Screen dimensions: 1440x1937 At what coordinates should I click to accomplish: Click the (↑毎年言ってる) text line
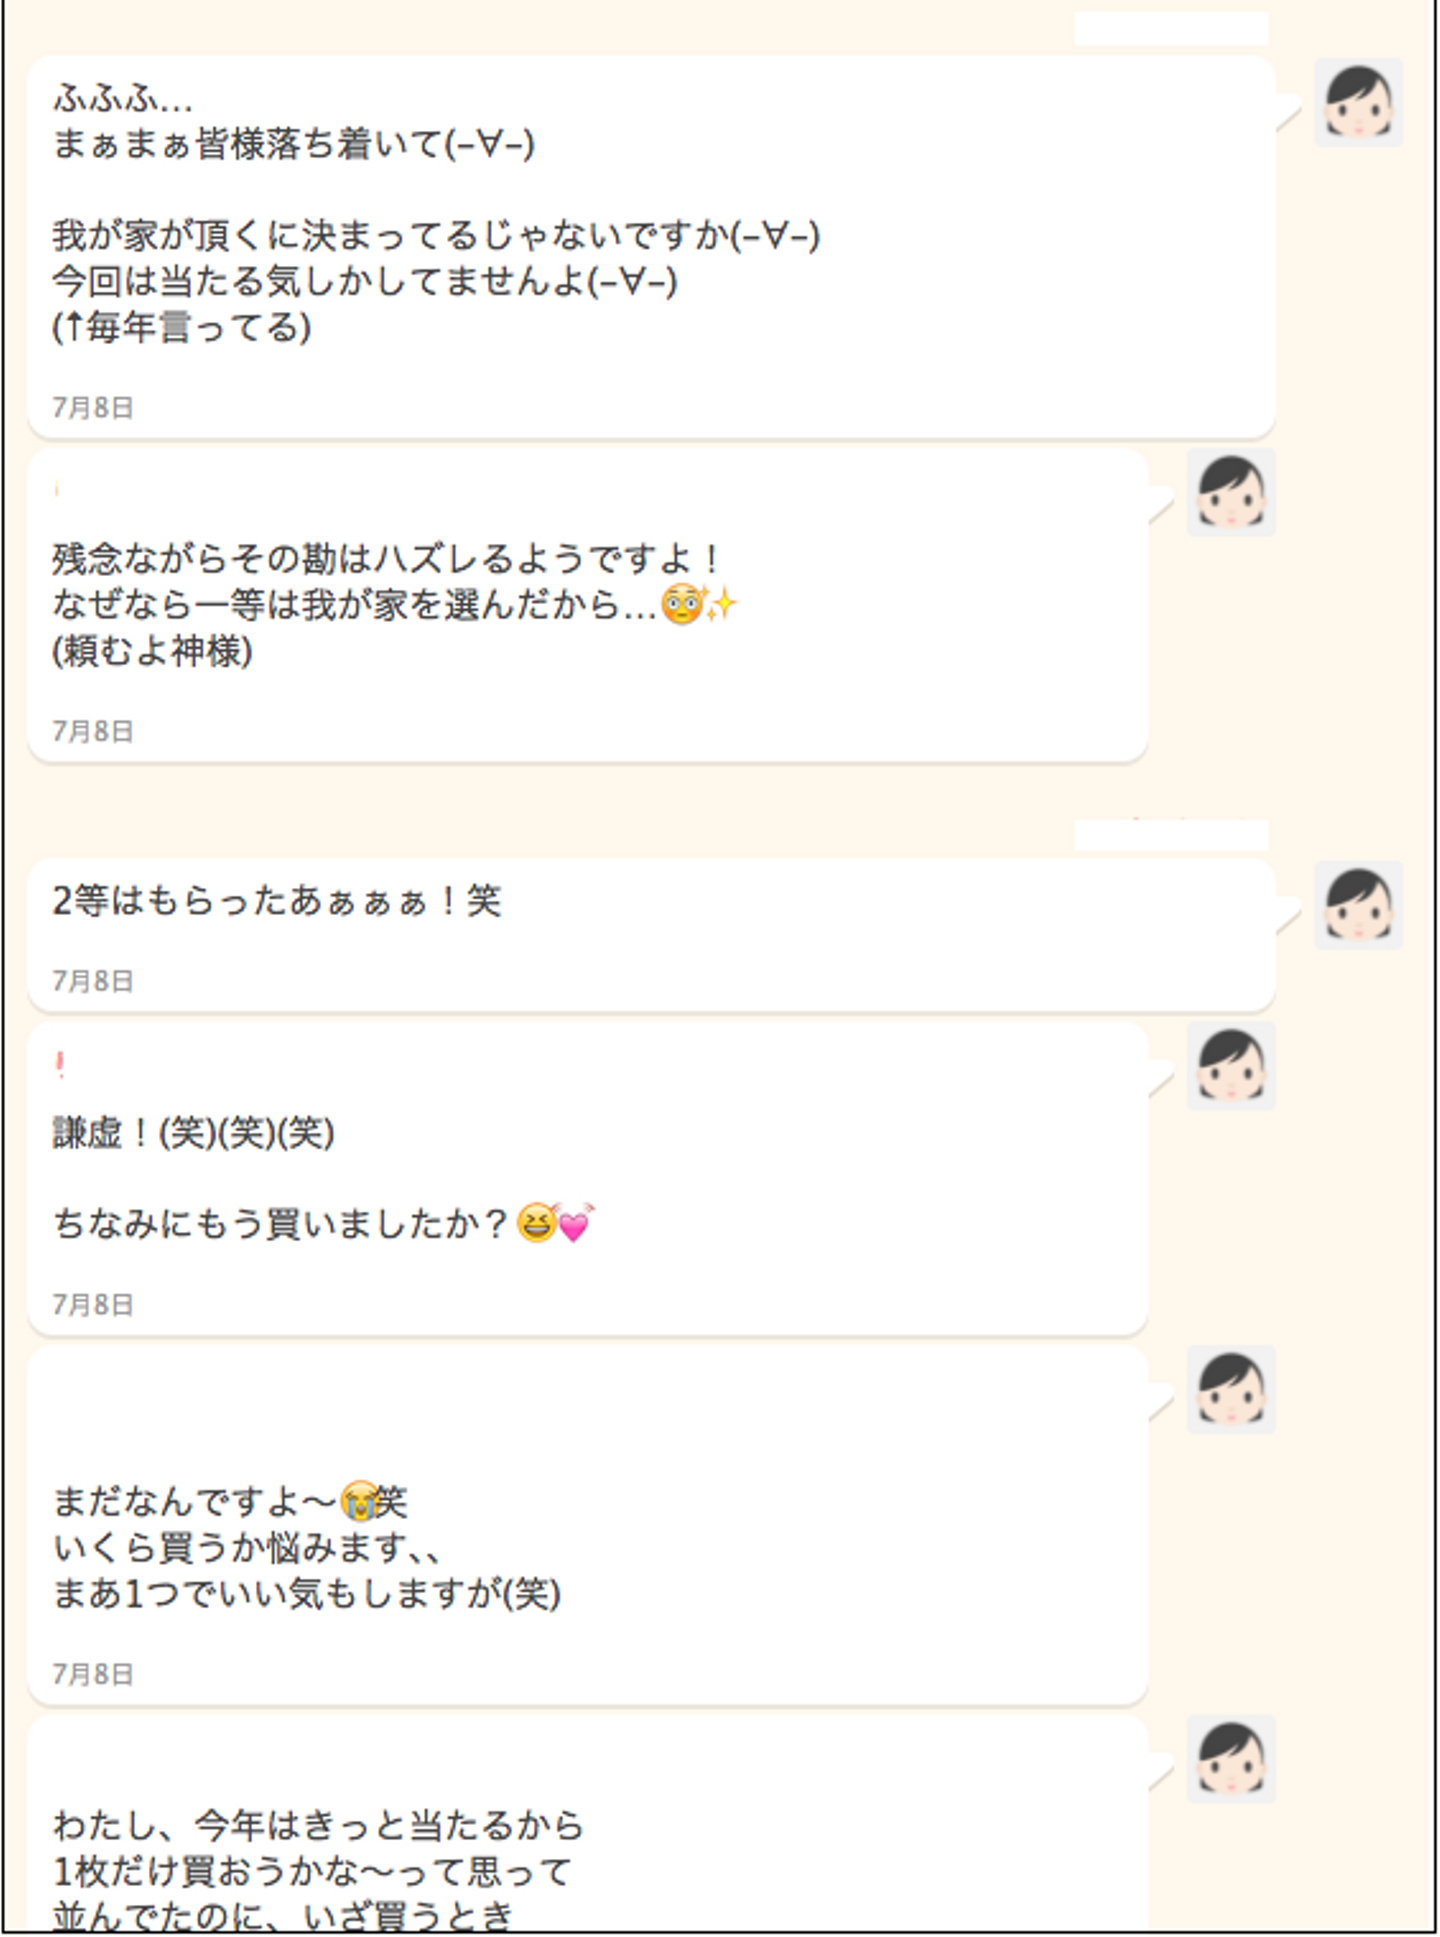pyautogui.click(x=181, y=327)
